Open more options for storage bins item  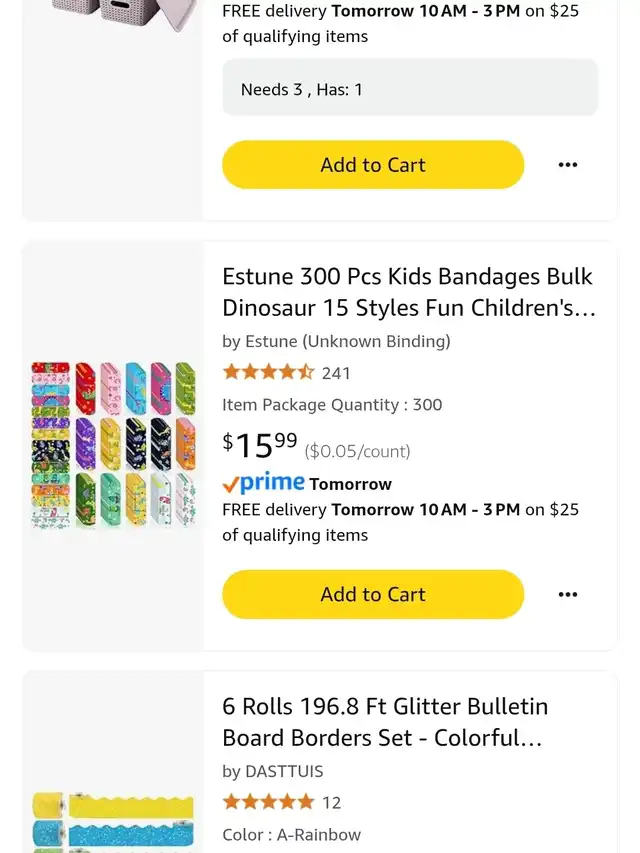click(568, 165)
